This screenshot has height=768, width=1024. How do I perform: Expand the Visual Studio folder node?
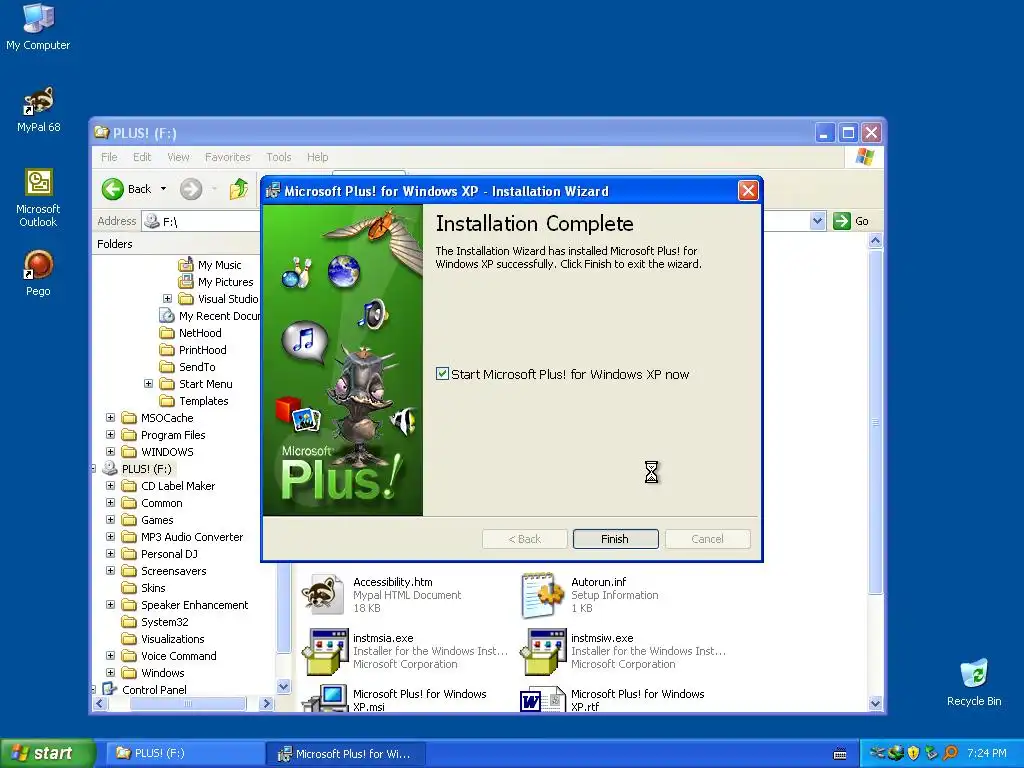[x=167, y=298]
